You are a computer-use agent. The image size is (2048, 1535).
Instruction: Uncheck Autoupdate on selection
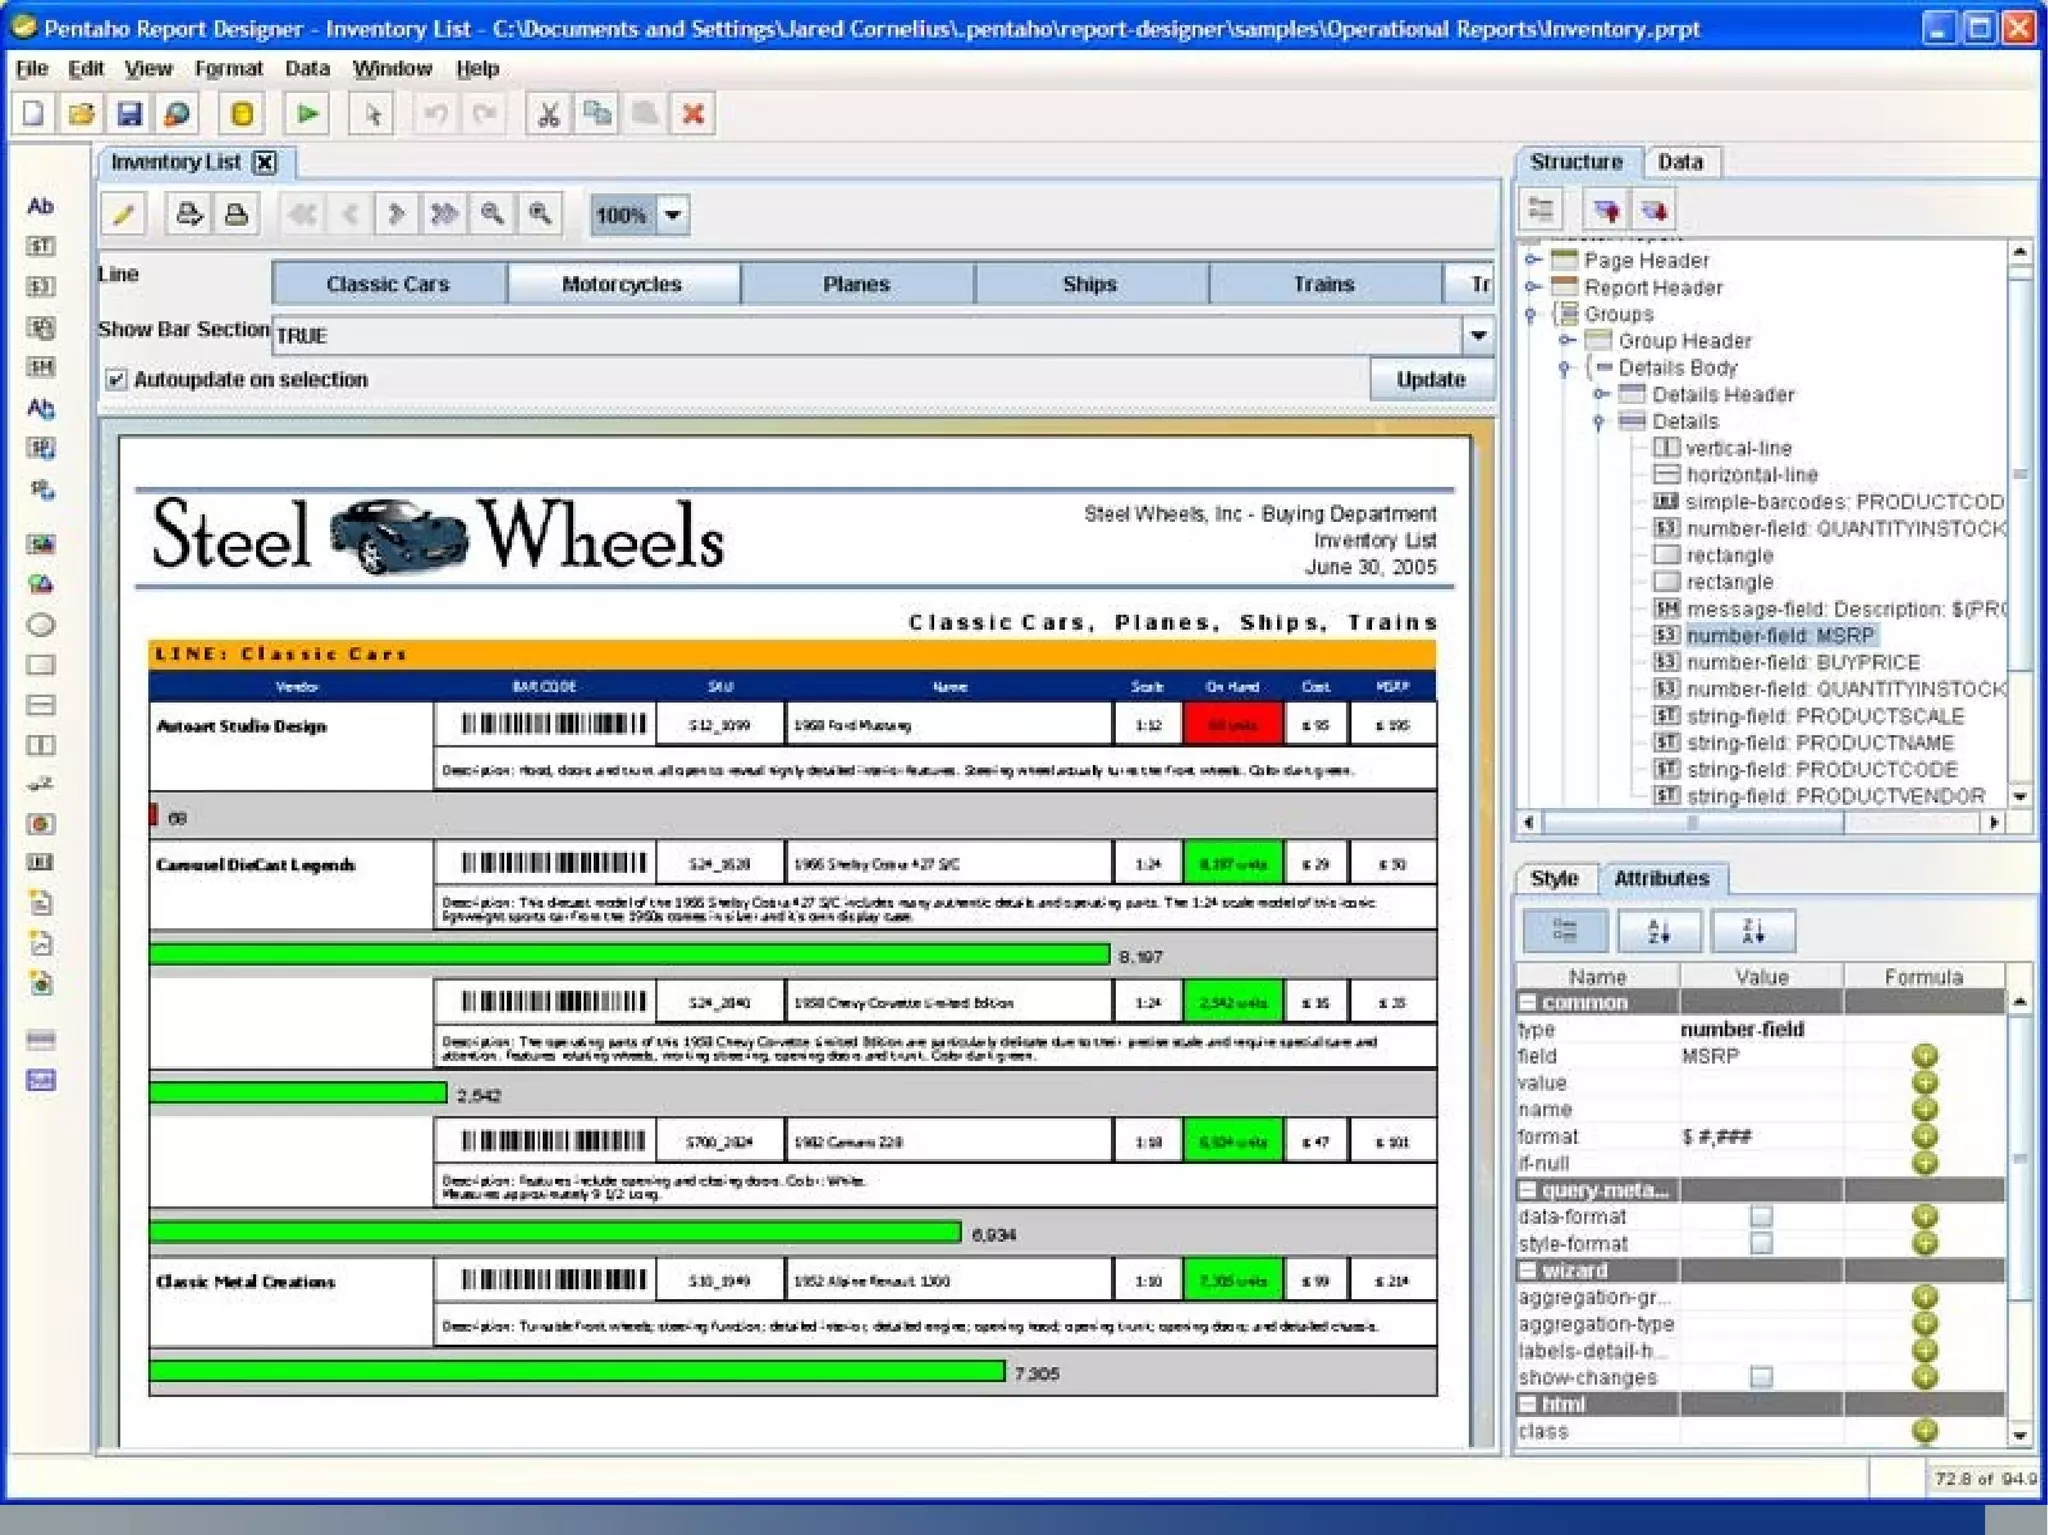pyautogui.click(x=116, y=379)
